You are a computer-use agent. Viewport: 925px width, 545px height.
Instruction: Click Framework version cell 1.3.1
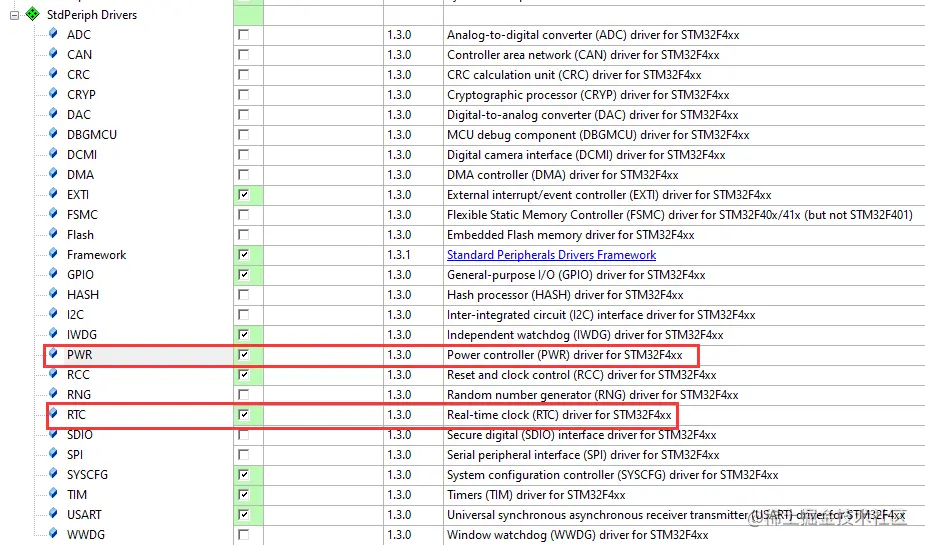pos(399,255)
